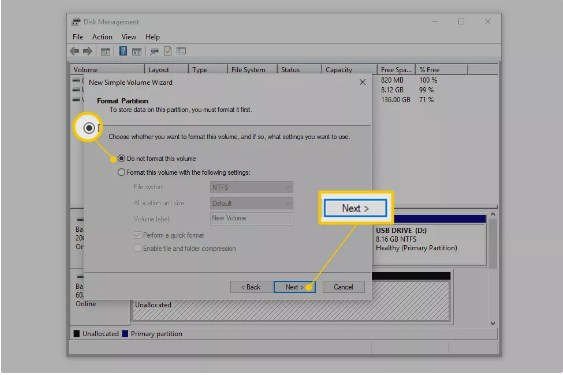Click the '71 %' free percentage cell
This screenshot has width=563, height=375.
tap(427, 99)
